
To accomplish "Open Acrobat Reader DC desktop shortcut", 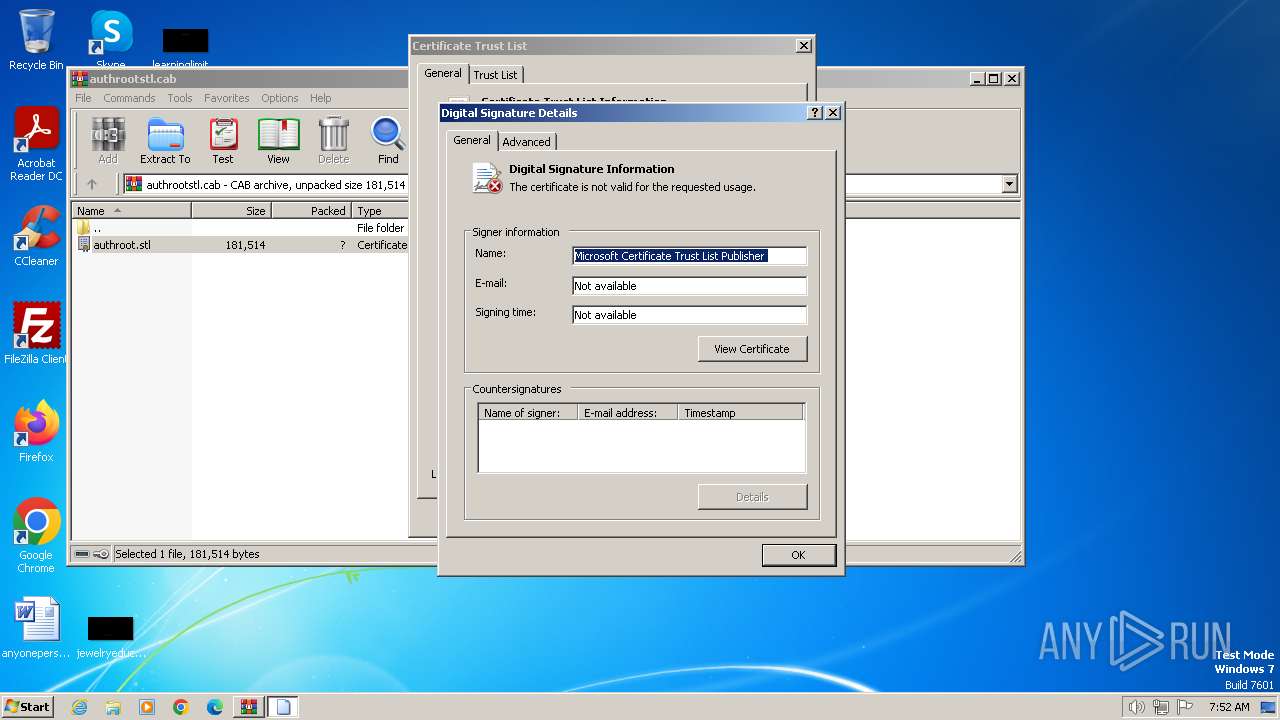I will pyautogui.click(x=36, y=145).
